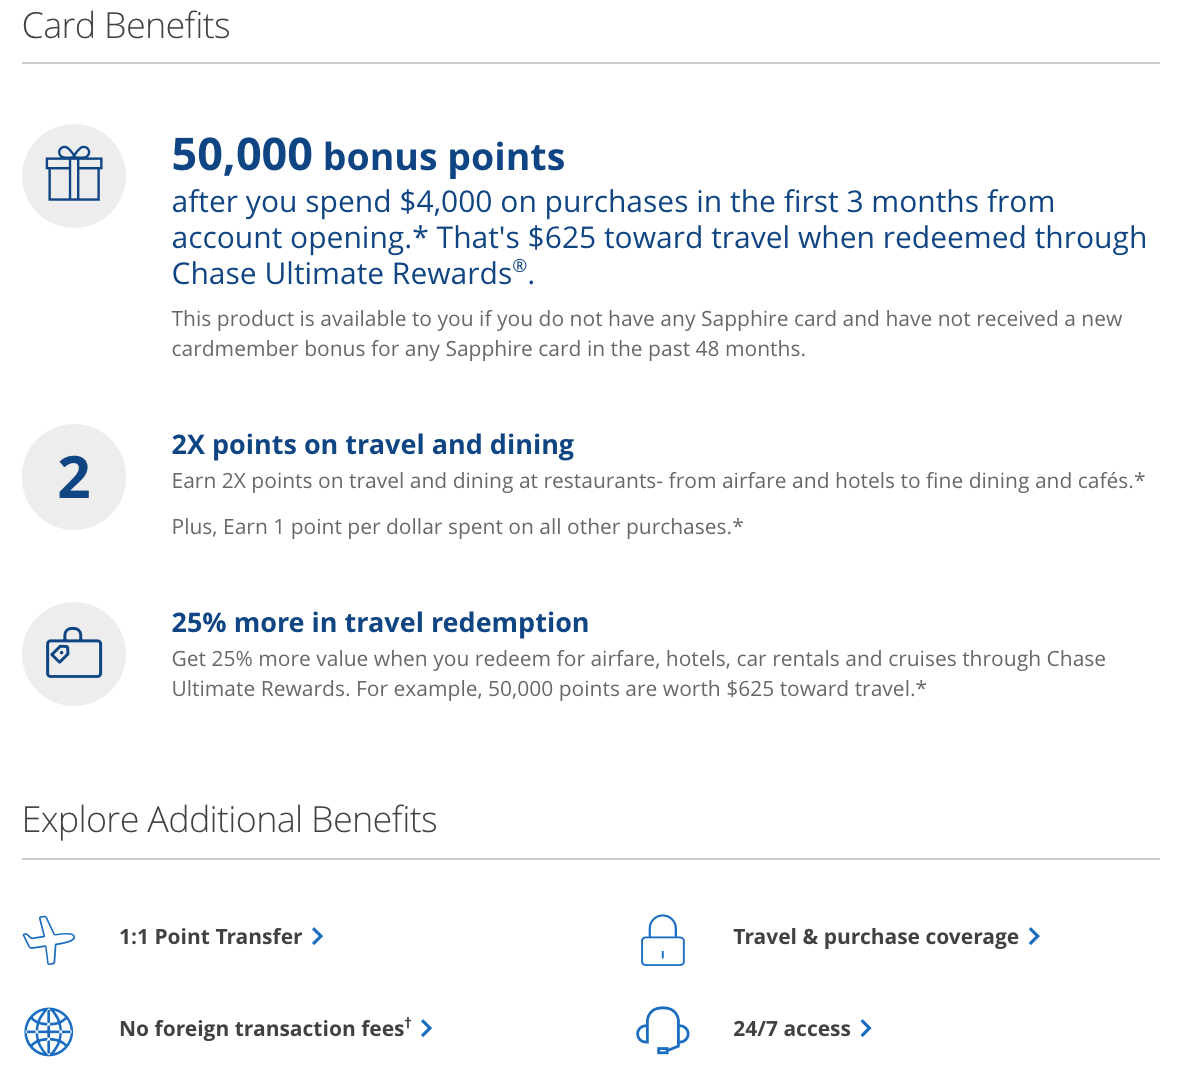Click the 25% more in travel redemption heading
This screenshot has width=1190, height=1082.
click(380, 622)
